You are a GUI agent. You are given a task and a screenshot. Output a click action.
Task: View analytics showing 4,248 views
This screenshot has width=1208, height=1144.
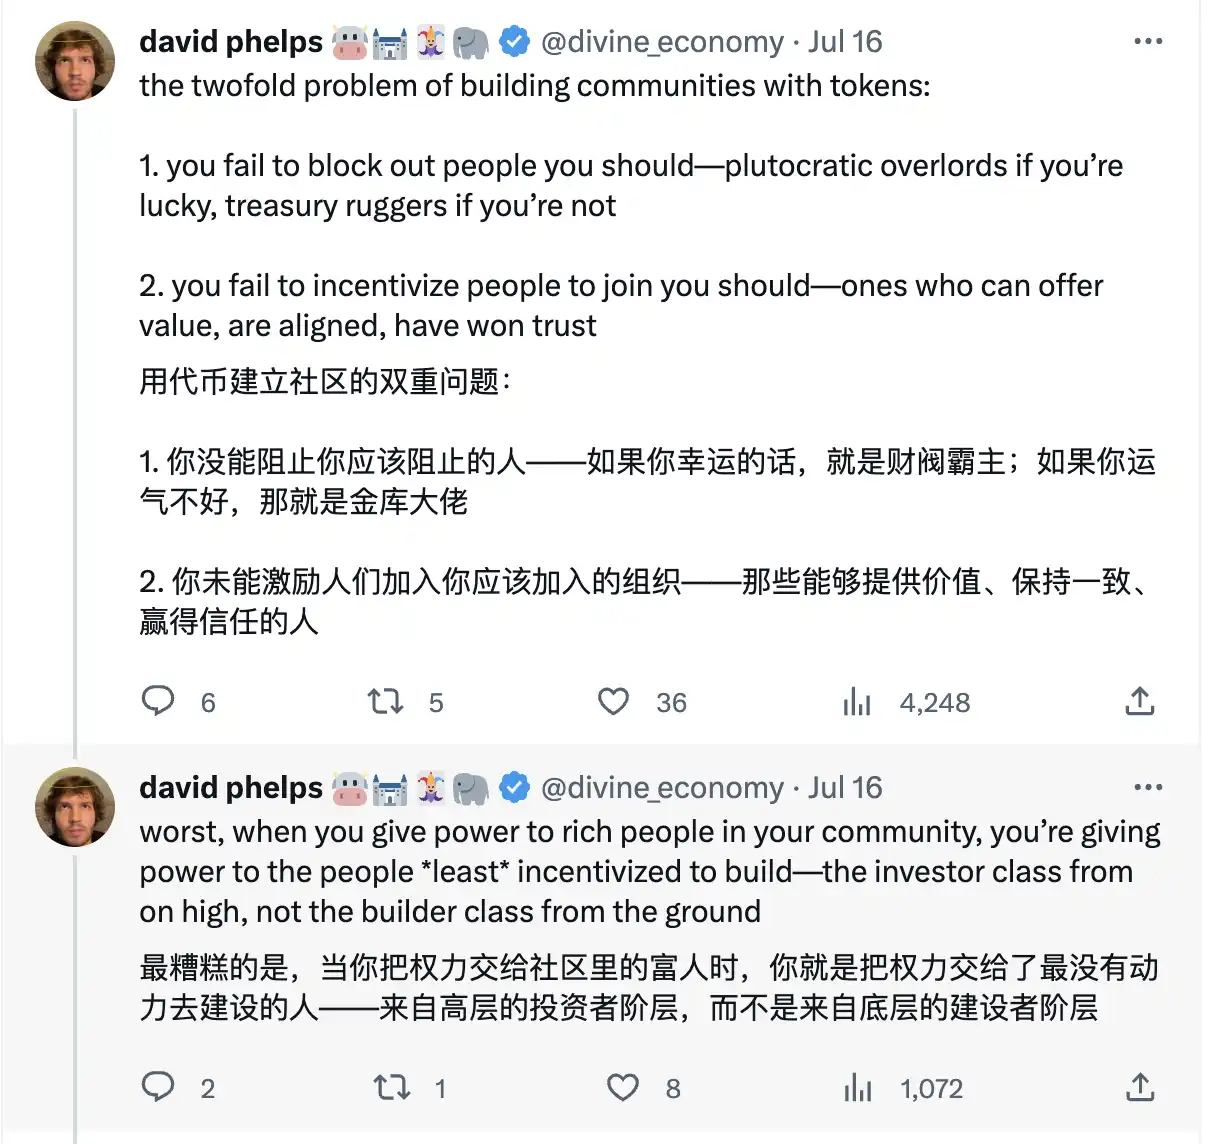pos(857,702)
